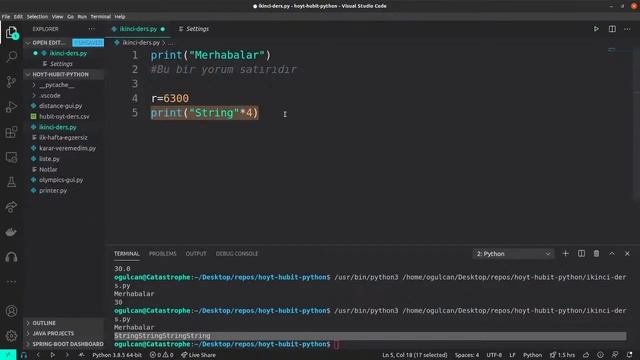The width and height of the screenshot is (640, 360).
Task: Maximize the terminal panel with up chevron
Action: tap(612, 253)
